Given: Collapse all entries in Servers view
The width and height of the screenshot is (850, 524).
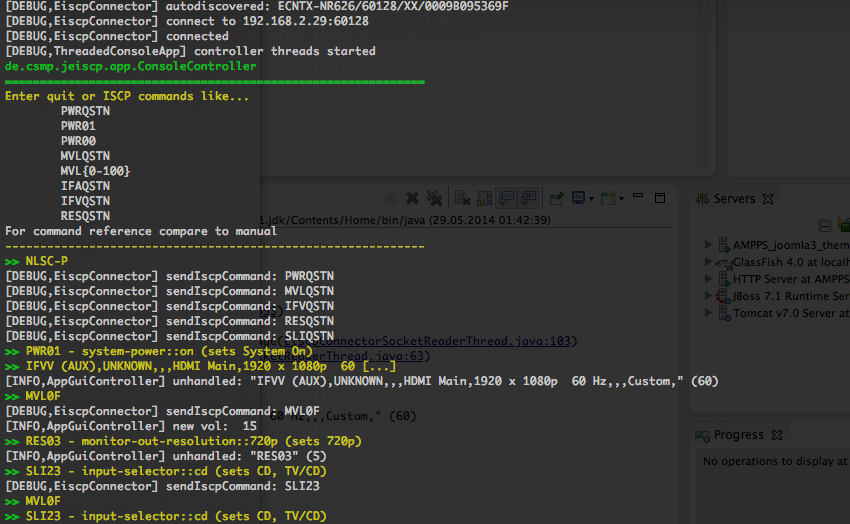Looking at the screenshot, I should [x=825, y=225].
